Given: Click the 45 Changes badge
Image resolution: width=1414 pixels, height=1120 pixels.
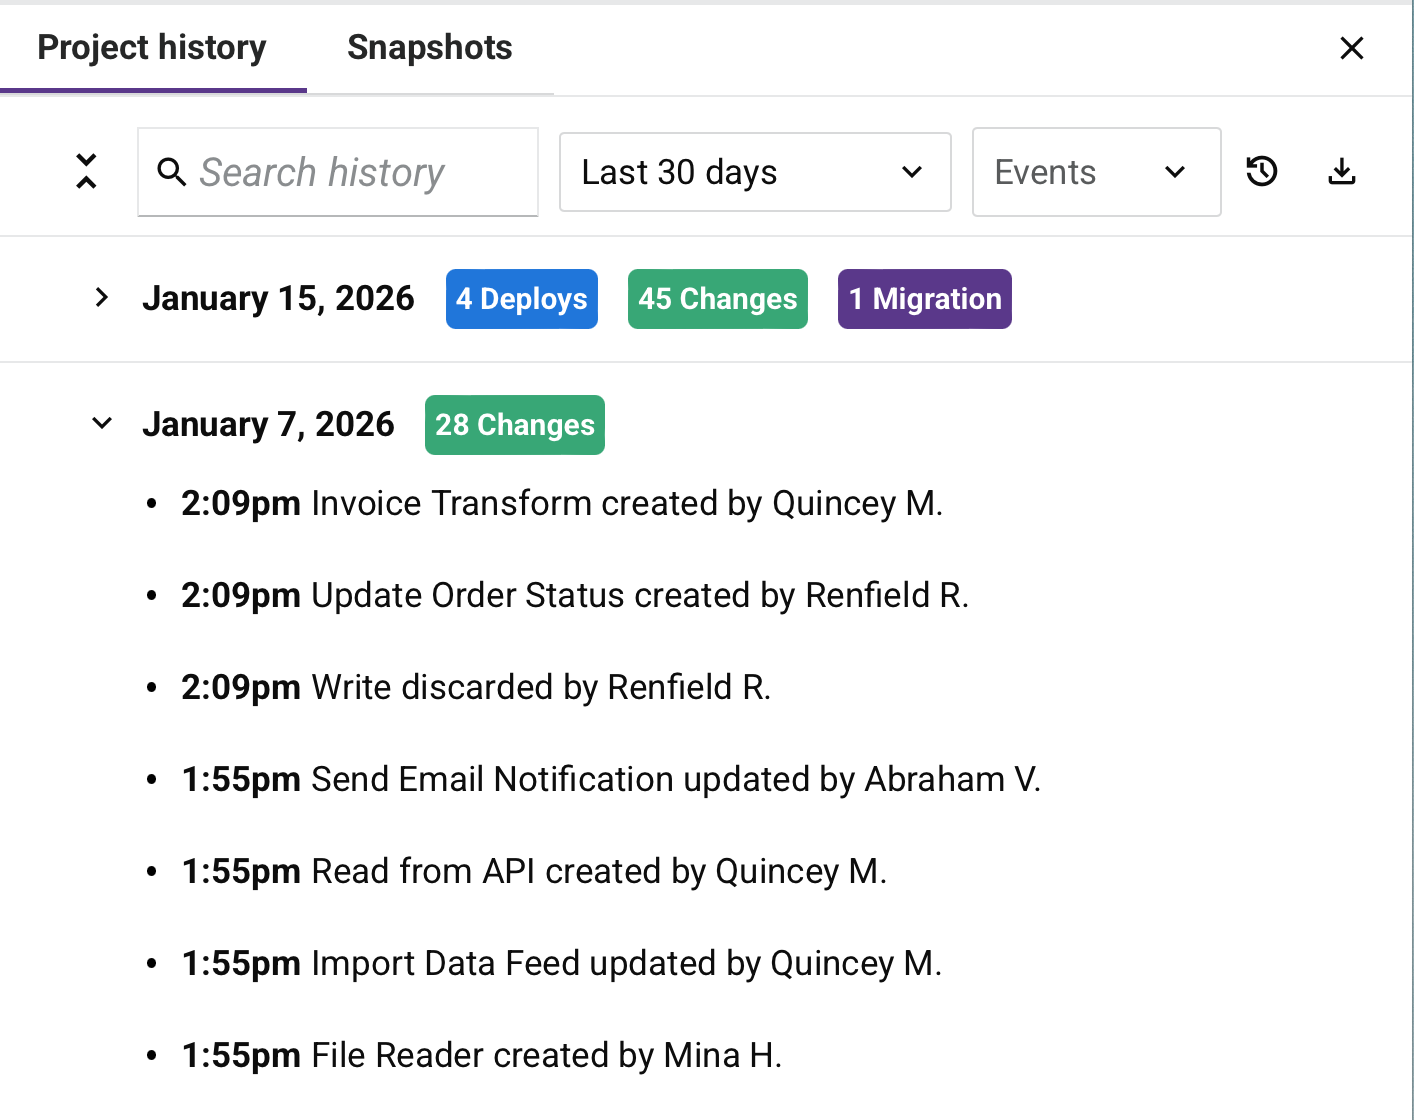Looking at the screenshot, I should tap(717, 298).
